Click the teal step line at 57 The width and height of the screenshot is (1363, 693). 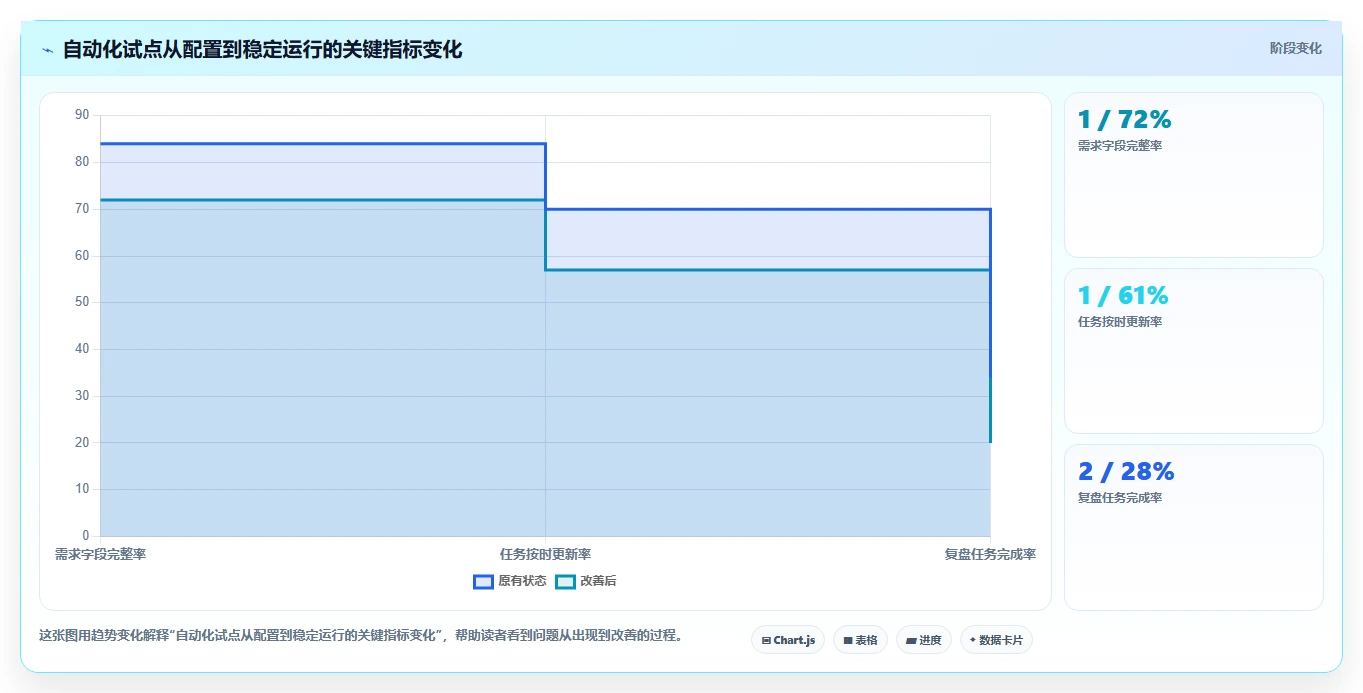coord(768,270)
